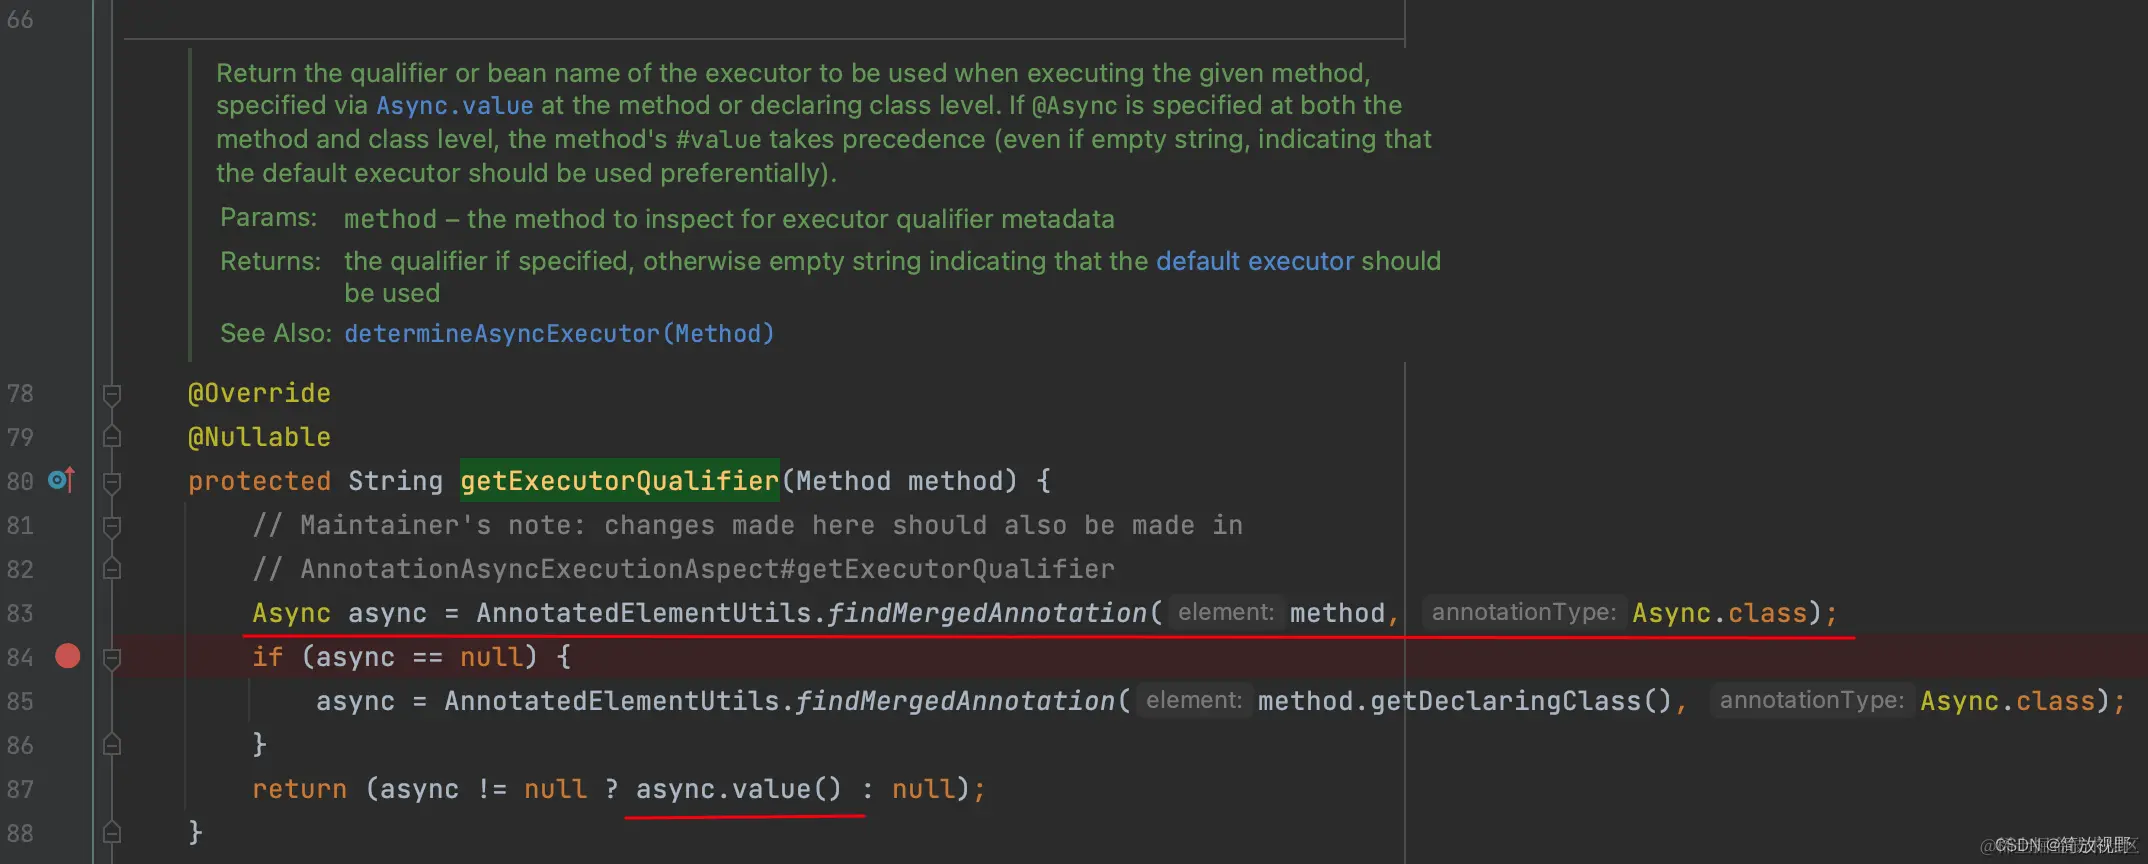
Task: Click the 'Returns:' doc label
Action: coord(270,261)
